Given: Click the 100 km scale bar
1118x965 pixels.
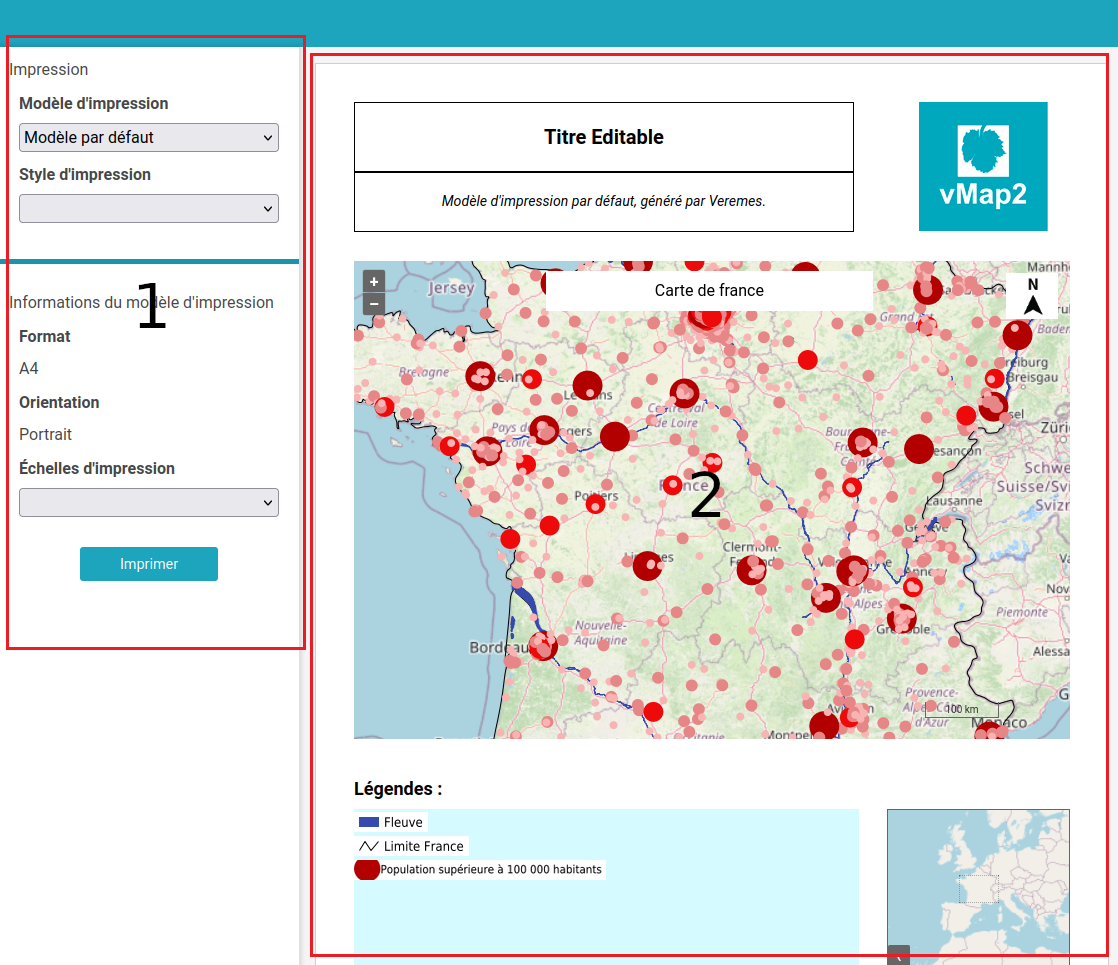Looking at the screenshot, I should (960, 709).
